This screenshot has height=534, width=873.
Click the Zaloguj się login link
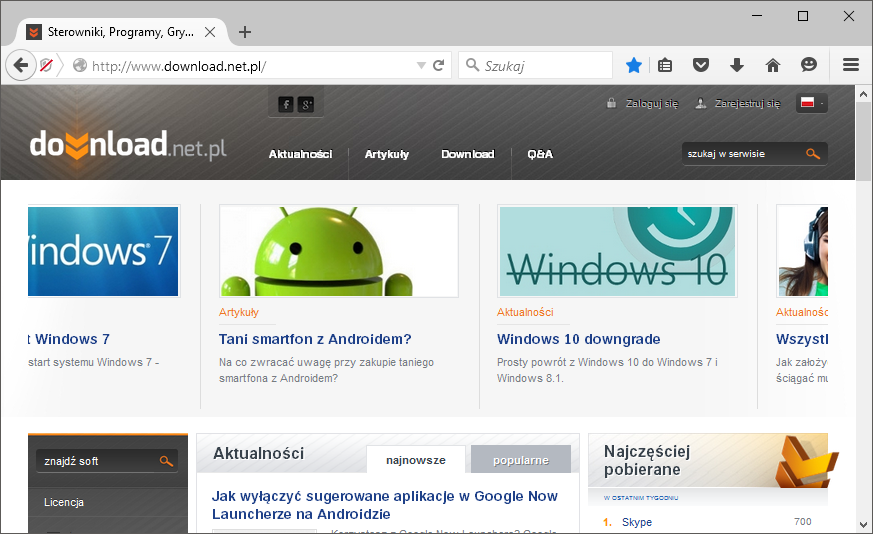pos(652,104)
